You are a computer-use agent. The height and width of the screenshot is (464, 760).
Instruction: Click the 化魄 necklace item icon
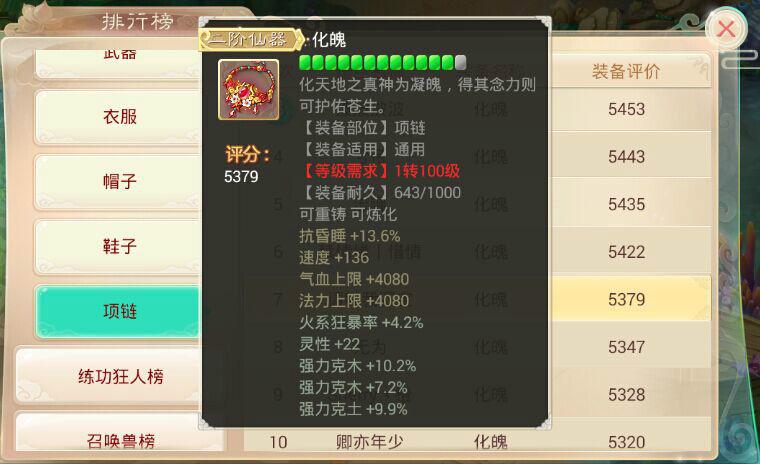coord(249,90)
